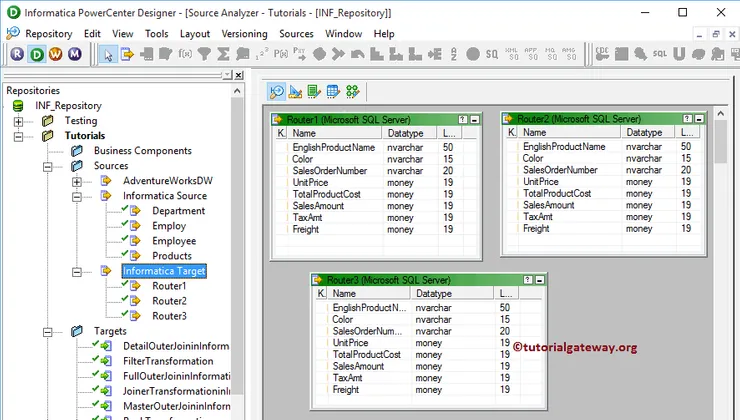
Task: Restore the inner Source Analyzer window
Action: [x=716, y=34]
